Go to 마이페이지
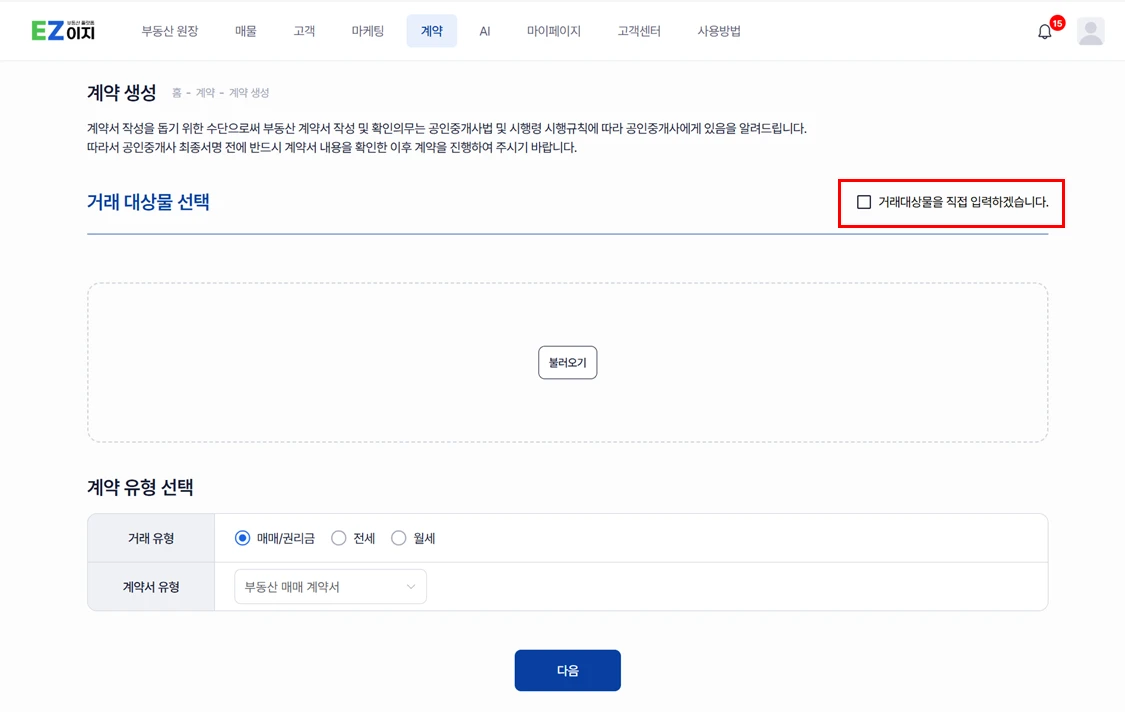Screen dimensions: 1125x712 tap(553, 31)
